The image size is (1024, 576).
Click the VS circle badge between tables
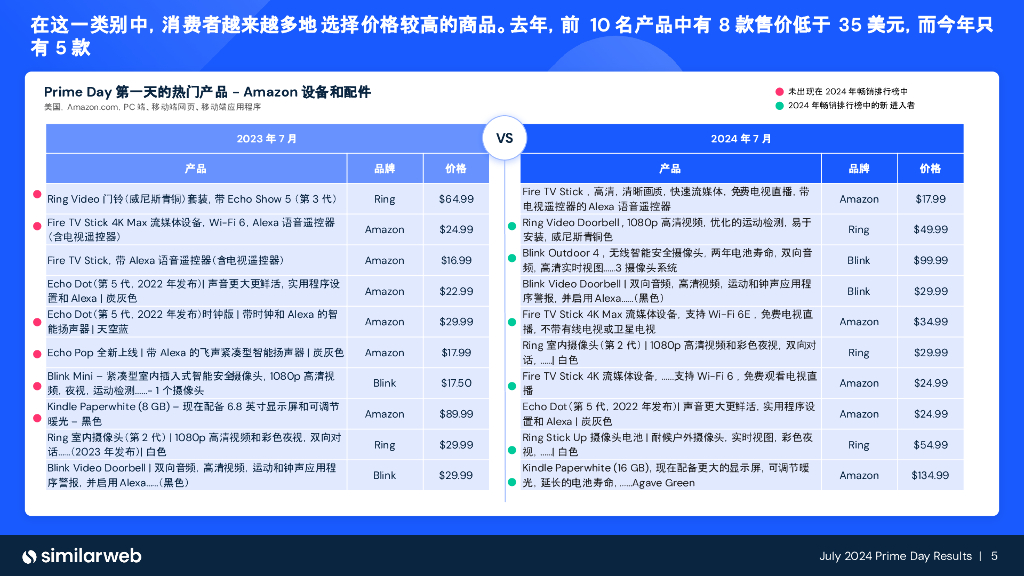click(504, 138)
